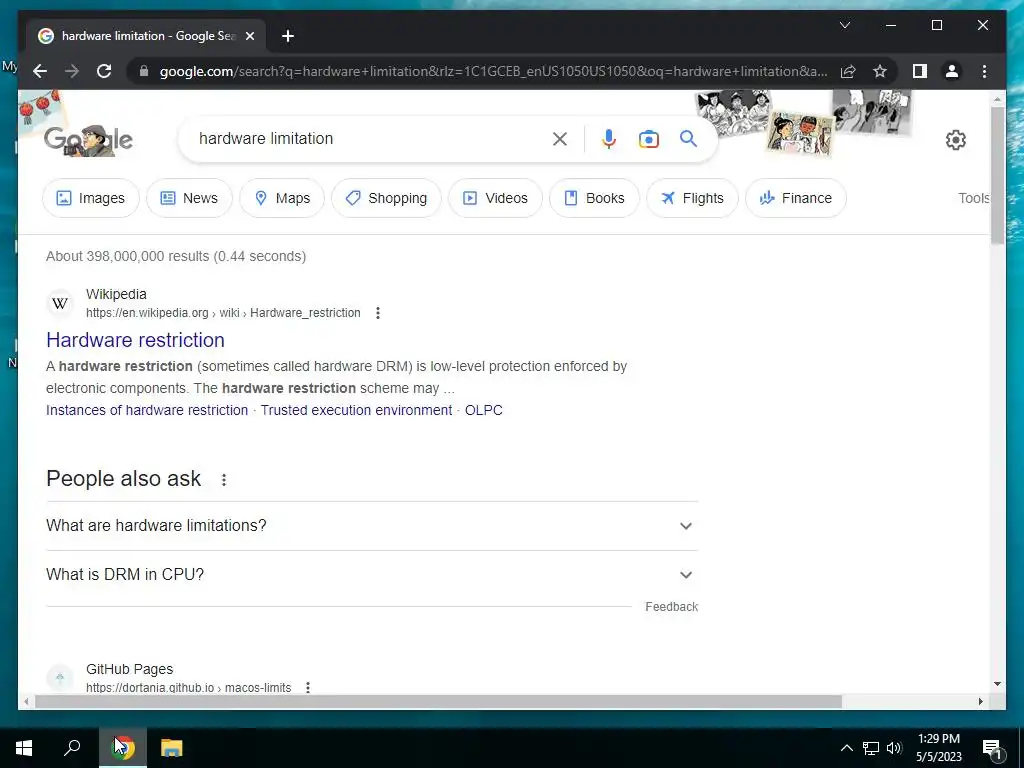The image size is (1024, 768).
Task: Click the Wikipedia URL breadcrumb
Action: (223, 313)
